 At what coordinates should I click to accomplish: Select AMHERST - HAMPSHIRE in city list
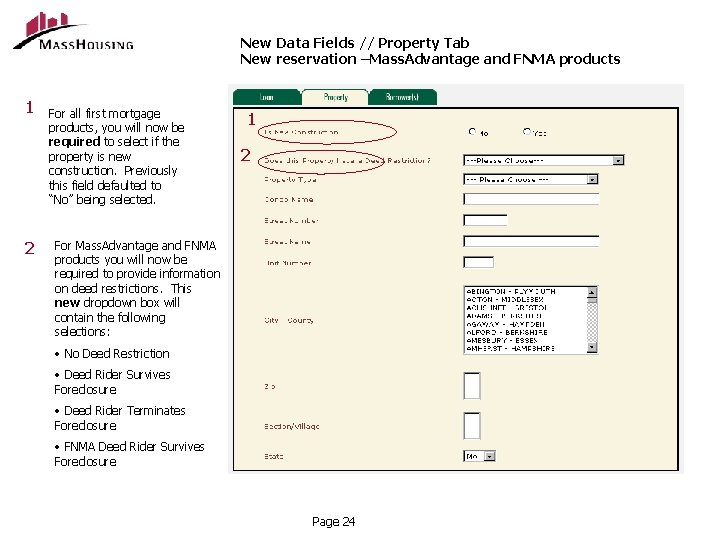pos(526,349)
